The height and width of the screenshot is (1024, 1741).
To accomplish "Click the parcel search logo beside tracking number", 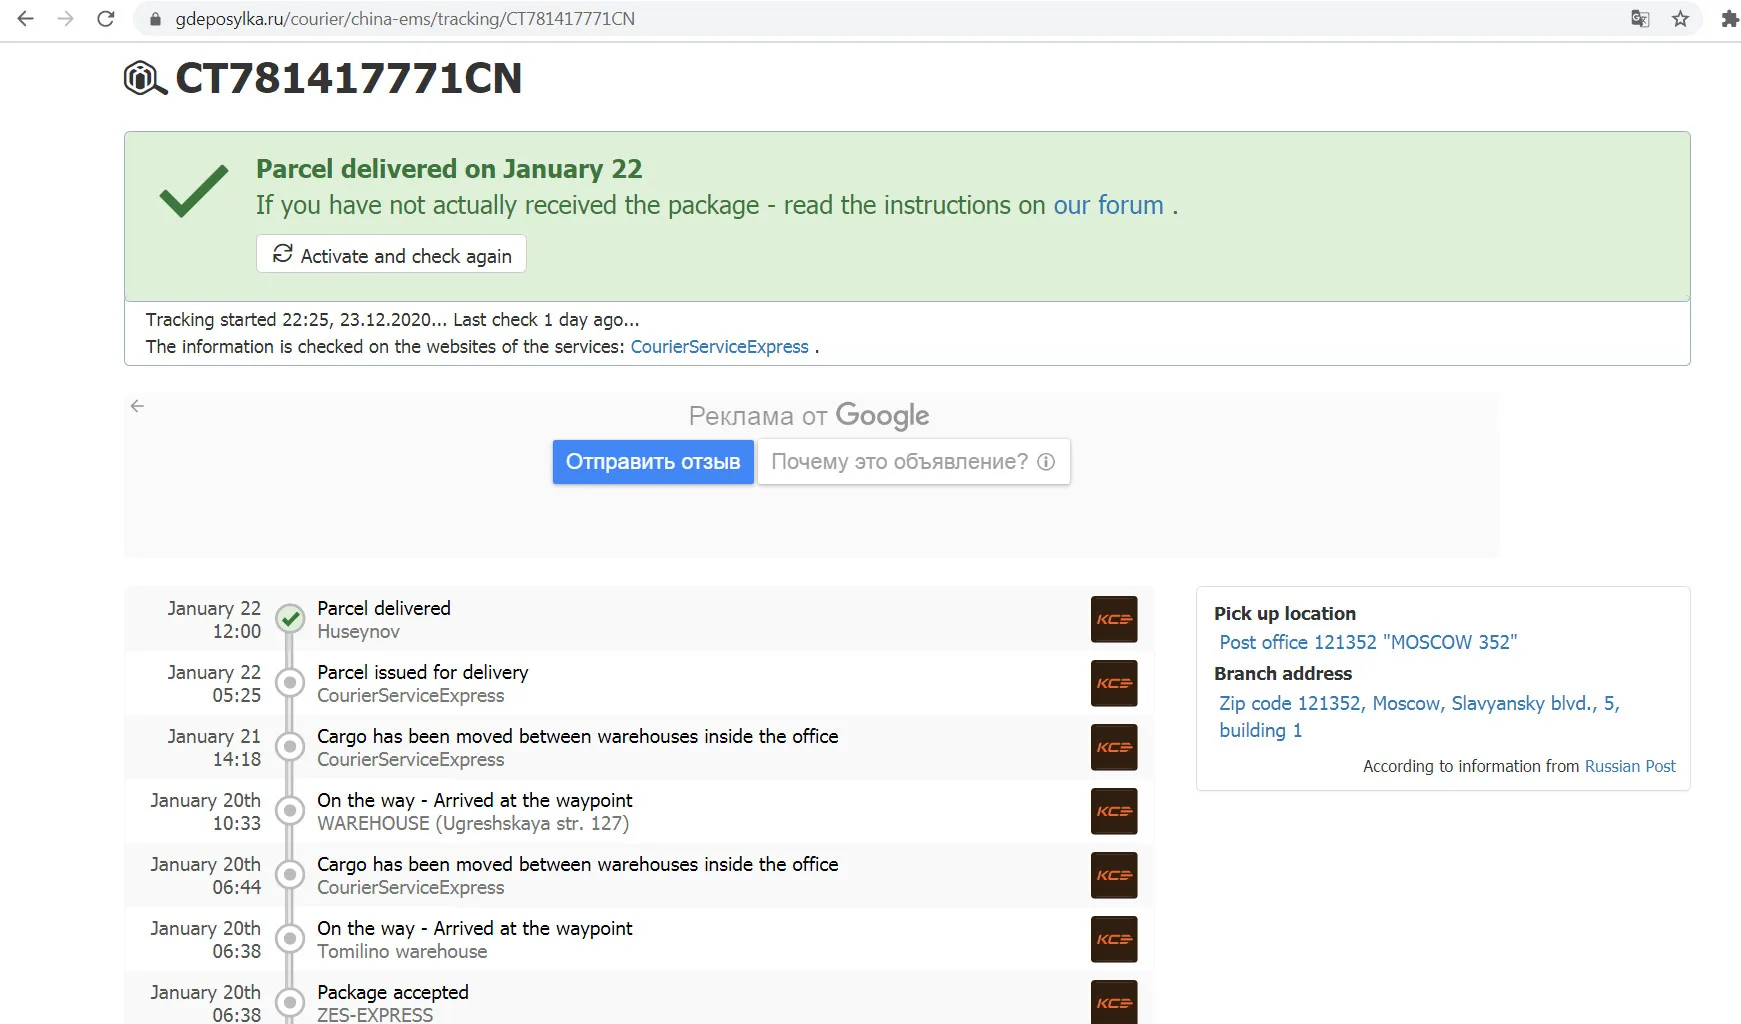I will (x=144, y=78).
